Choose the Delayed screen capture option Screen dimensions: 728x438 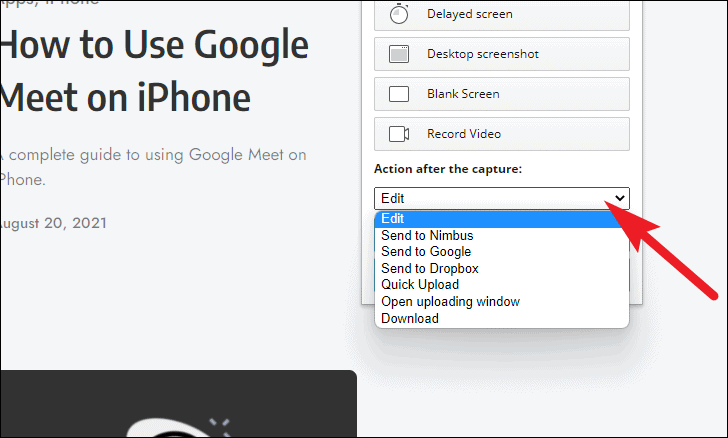502,15
